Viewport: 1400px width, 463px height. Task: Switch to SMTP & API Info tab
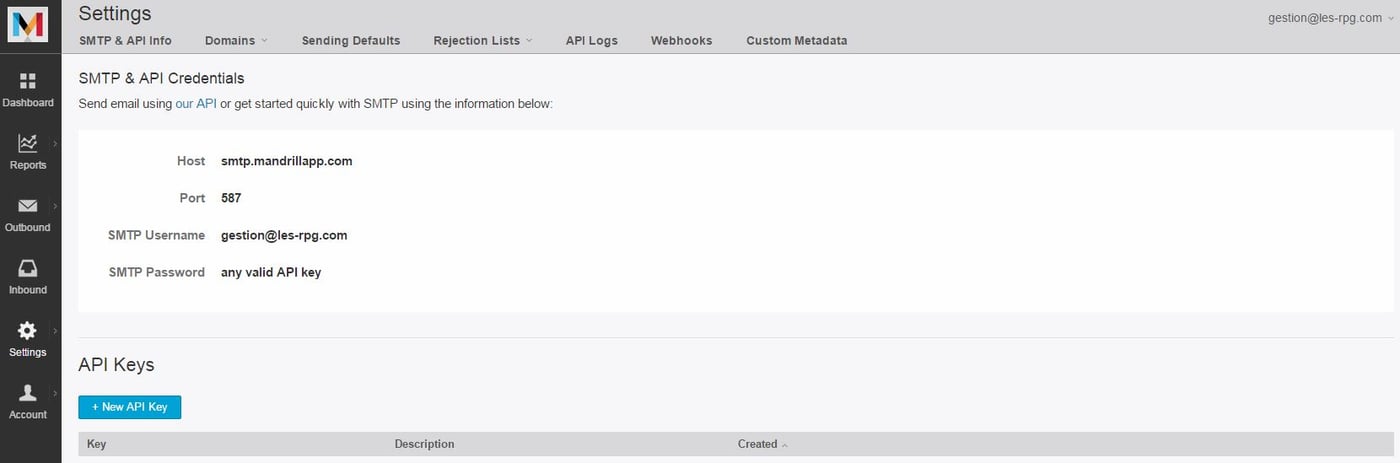pos(125,41)
